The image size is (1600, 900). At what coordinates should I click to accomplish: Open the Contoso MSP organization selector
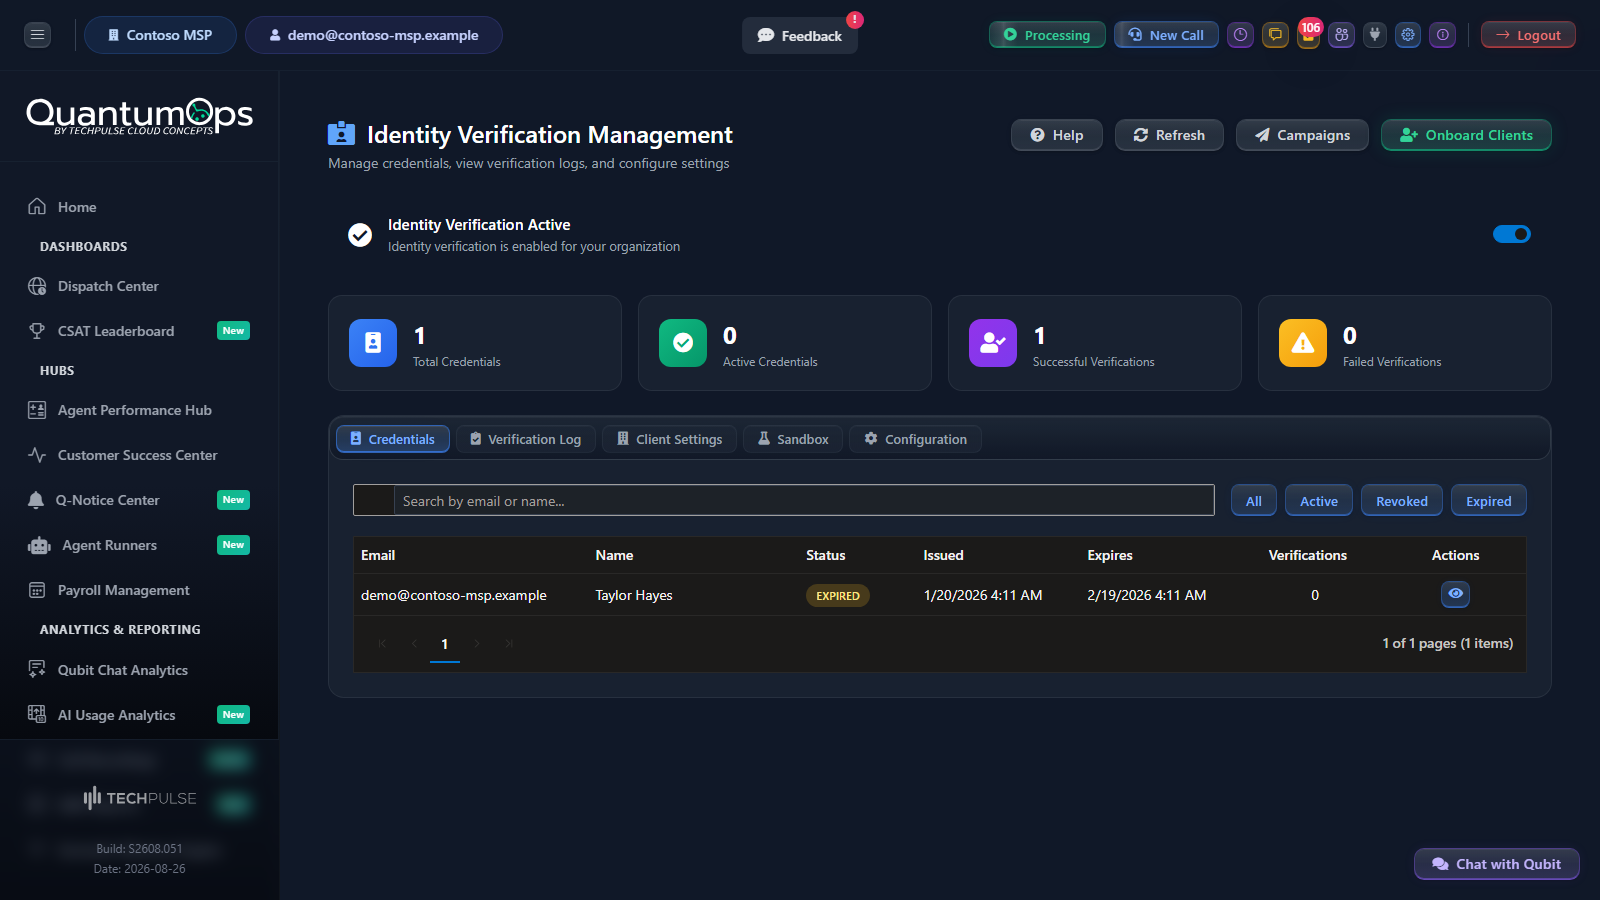click(x=160, y=35)
